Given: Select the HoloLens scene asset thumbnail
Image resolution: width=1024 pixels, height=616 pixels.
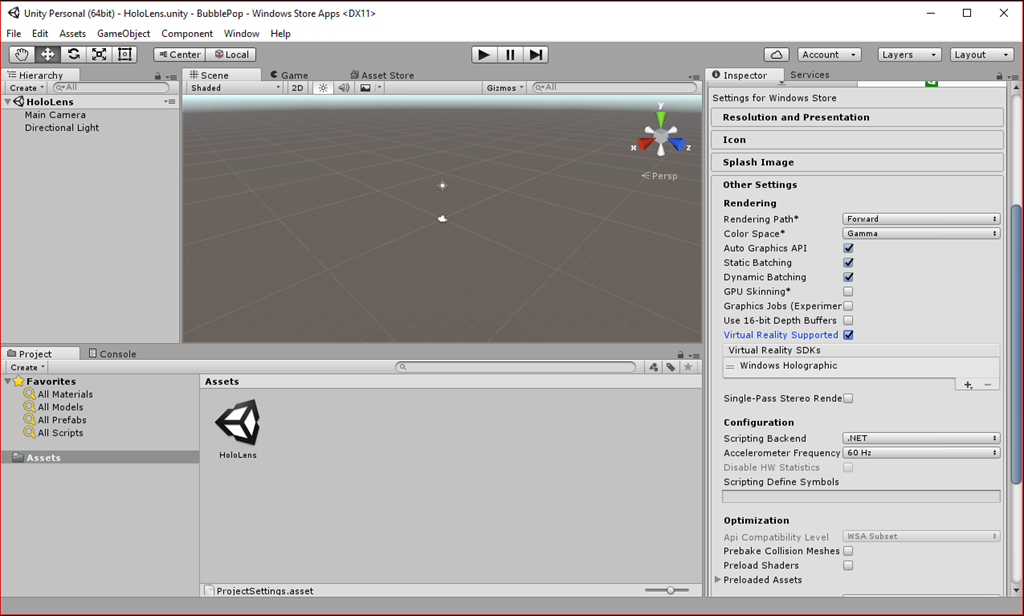Looking at the screenshot, I should point(238,423).
